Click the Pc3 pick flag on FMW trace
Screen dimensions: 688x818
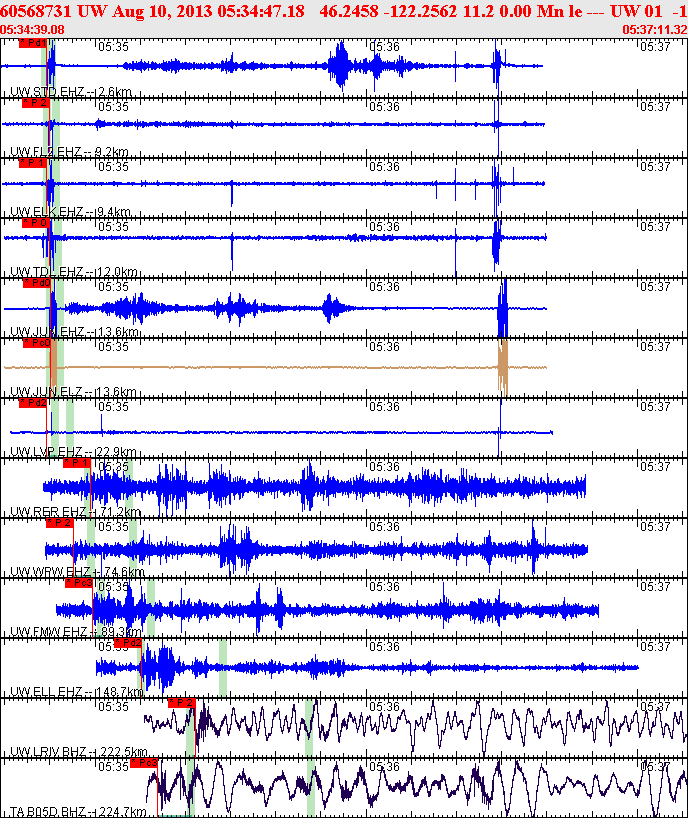79,583
